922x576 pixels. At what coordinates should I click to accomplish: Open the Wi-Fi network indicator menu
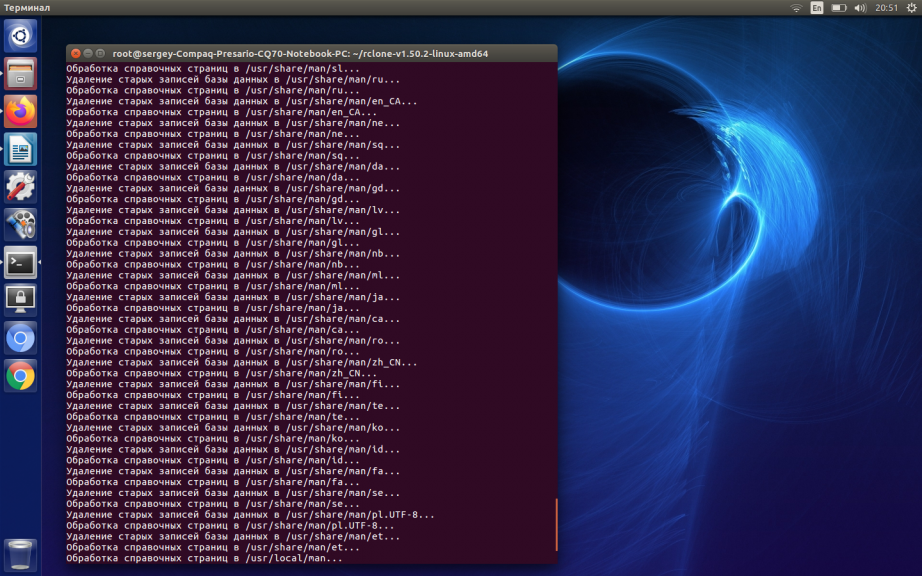tap(796, 8)
